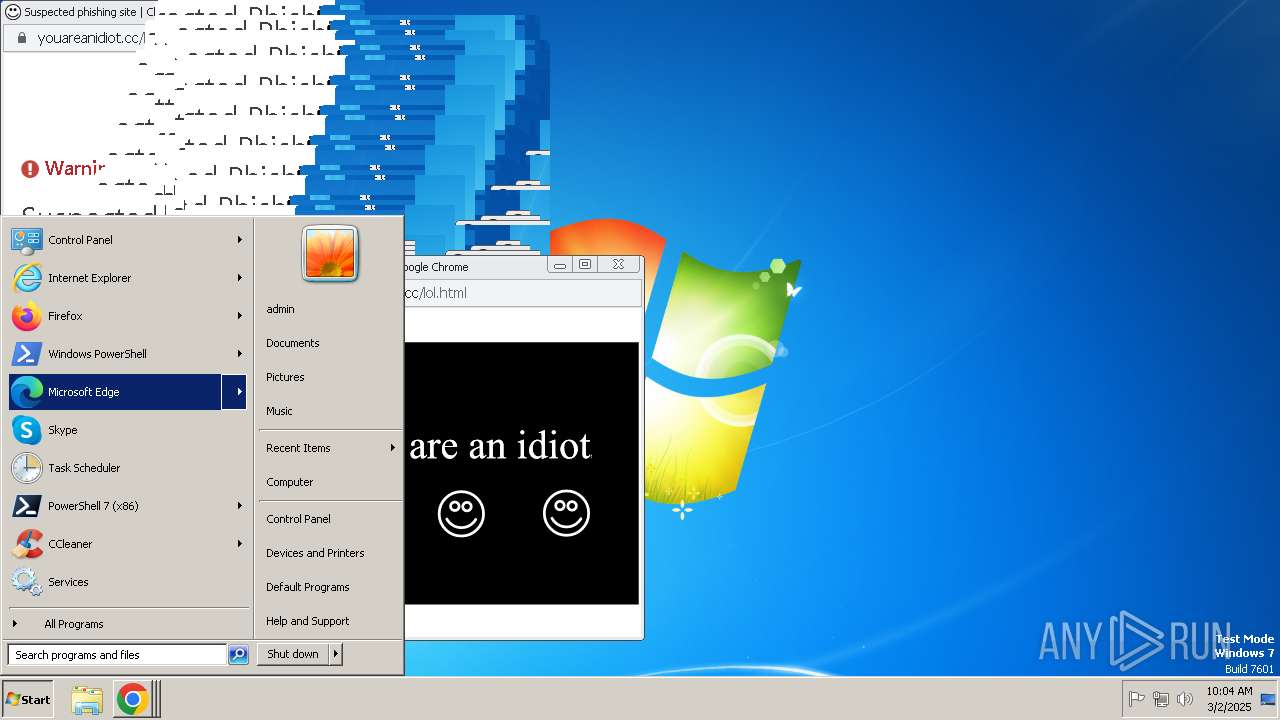The image size is (1280, 720).
Task: Launch Skype from Start menu
Action: 128,430
